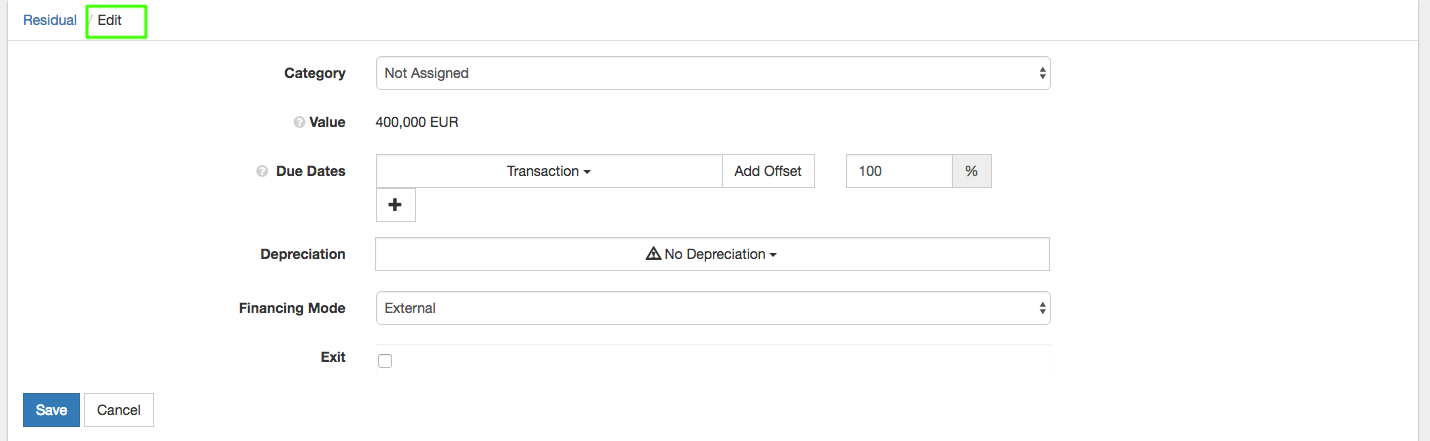The image size is (1430, 441).
Task: Click the caret arrow after No Depreciation
Action: (x=773, y=255)
